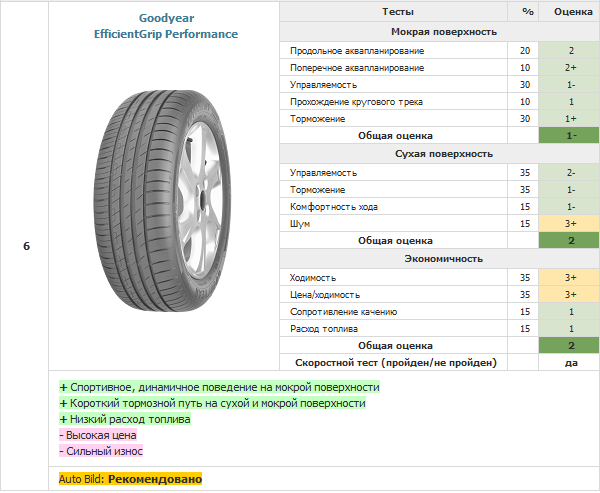Click rating 1 for Расход топлива
This screenshot has width=600, height=493.
coord(571,328)
